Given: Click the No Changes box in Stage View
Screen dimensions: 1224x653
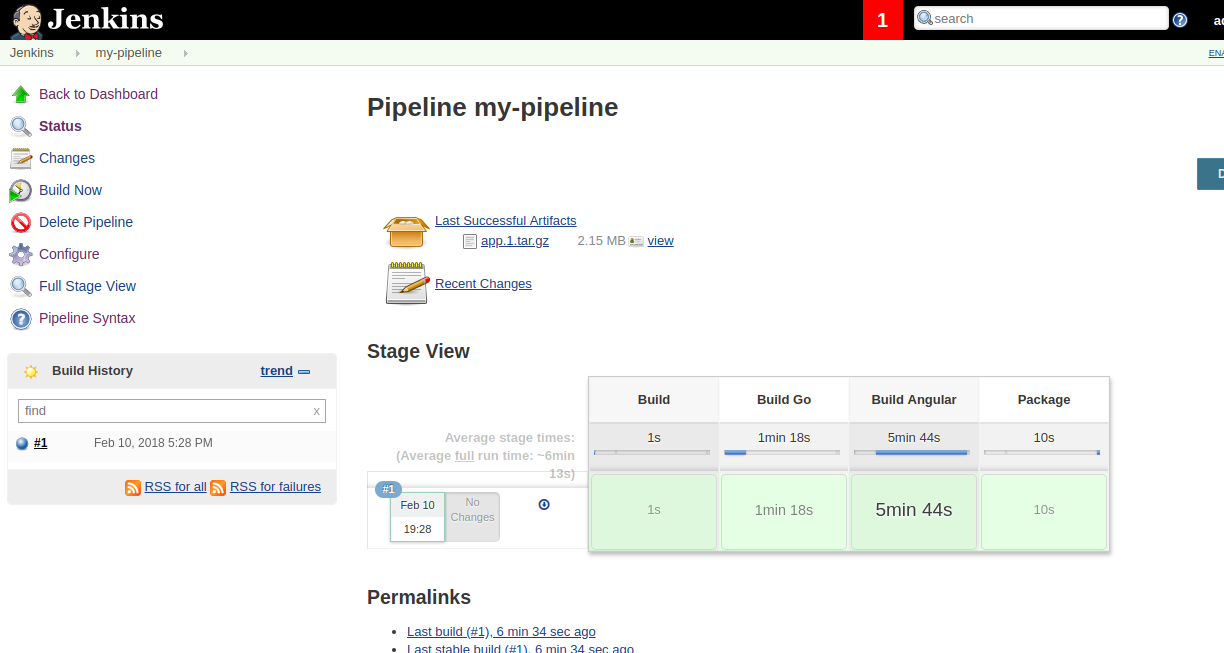Looking at the screenshot, I should (x=472, y=517).
